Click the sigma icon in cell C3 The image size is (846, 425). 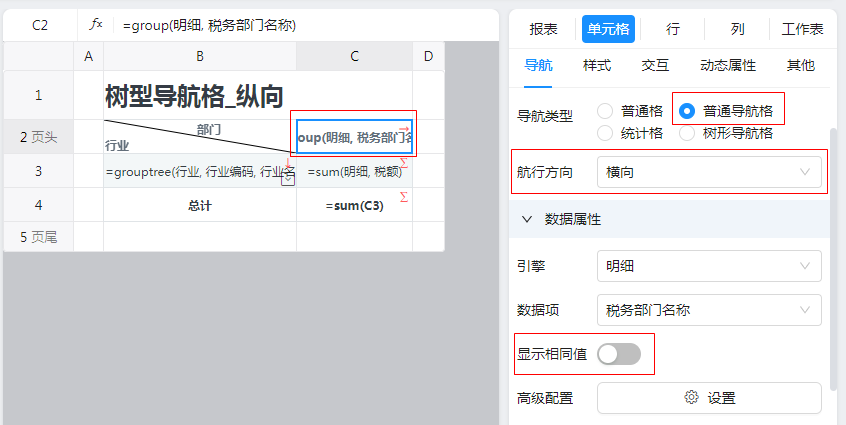coord(404,161)
